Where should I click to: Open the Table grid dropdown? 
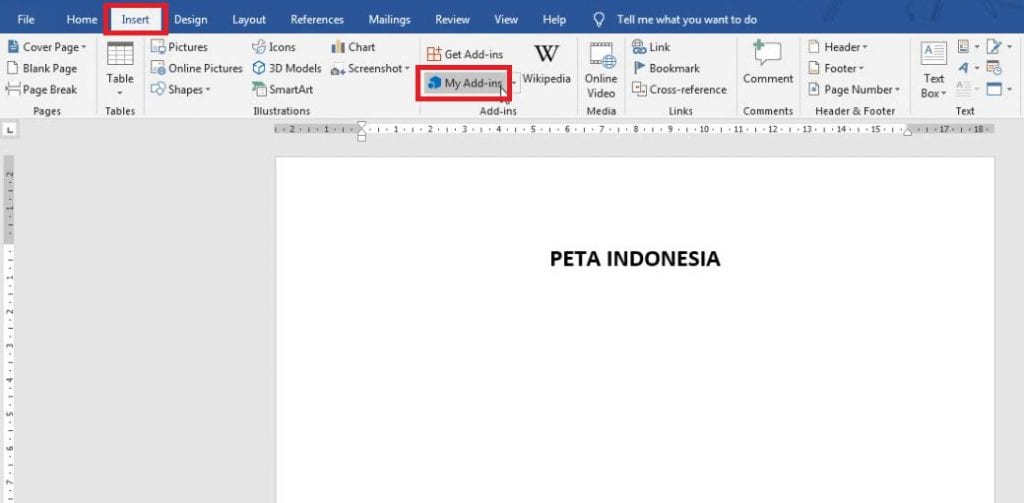[x=120, y=69]
